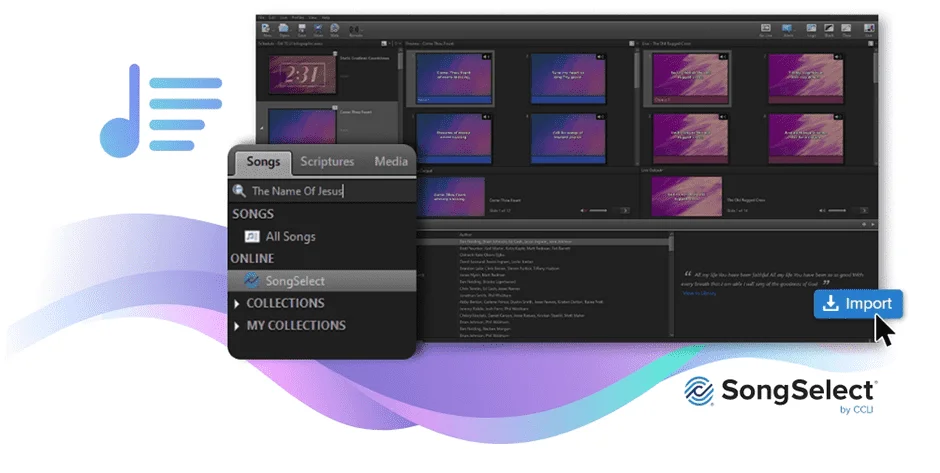Adjust the Live output volume slider

pyautogui.click(x=837, y=210)
